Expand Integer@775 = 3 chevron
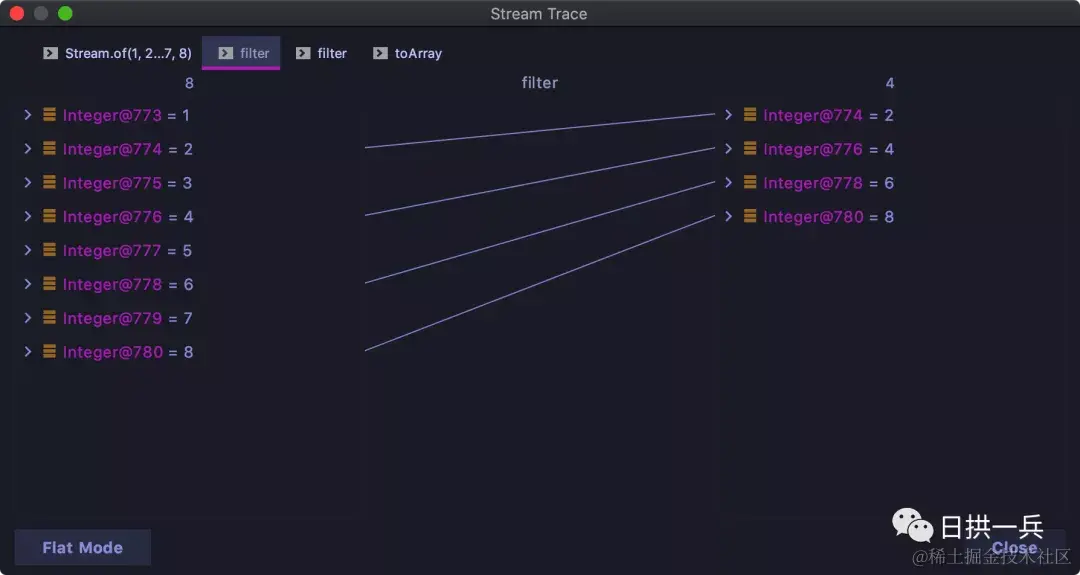Image resolution: width=1080 pixels, height=575 pixels. tap(28, 182)
